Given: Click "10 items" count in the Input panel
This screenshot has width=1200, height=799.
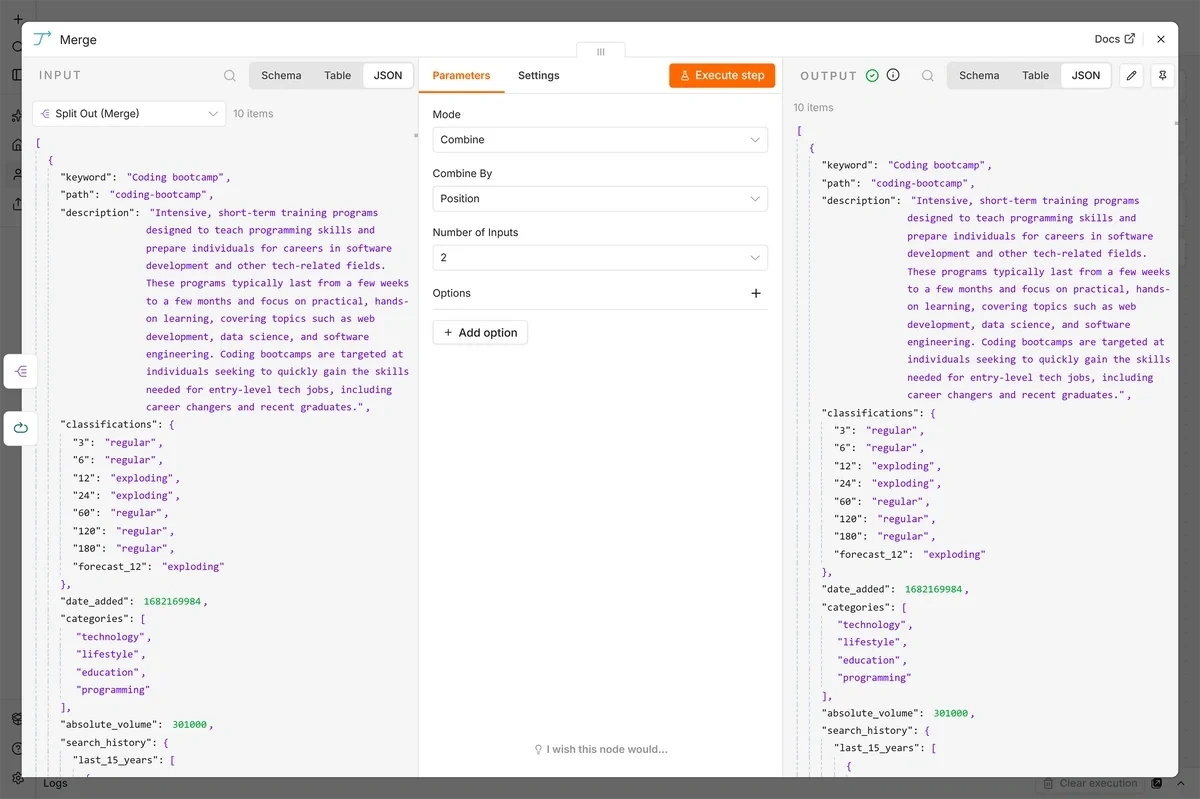Looking at the screenshot, I should [x=253, y=114].
